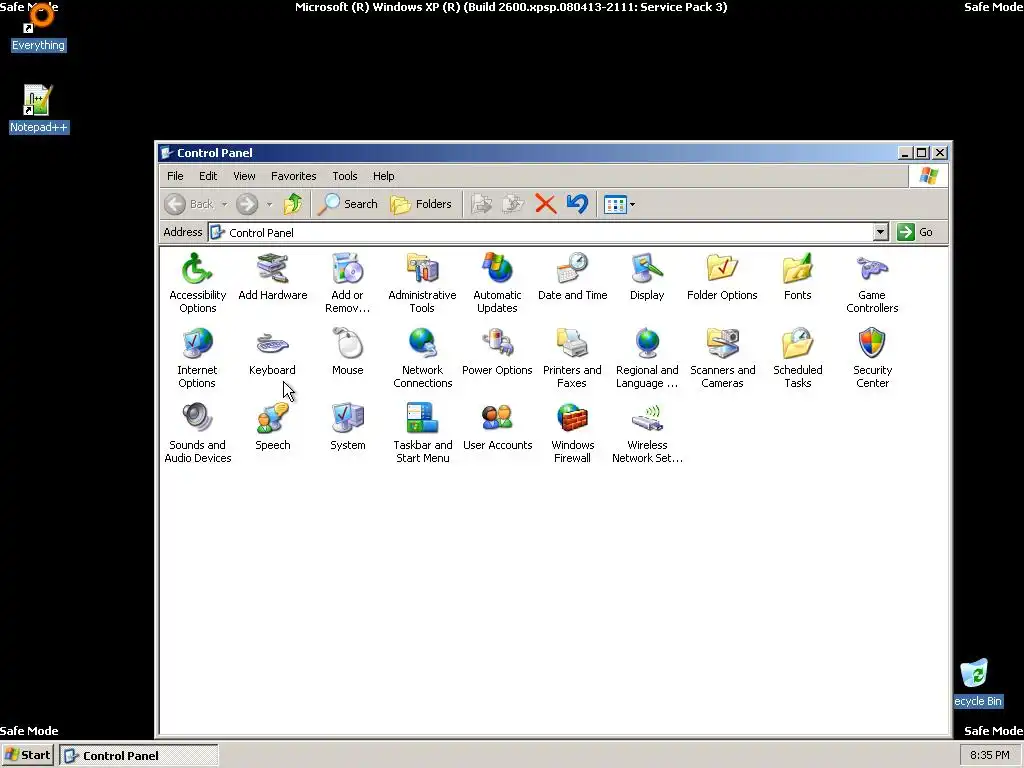Open the Help menu

pyautogui.click(x=383, y=176)
